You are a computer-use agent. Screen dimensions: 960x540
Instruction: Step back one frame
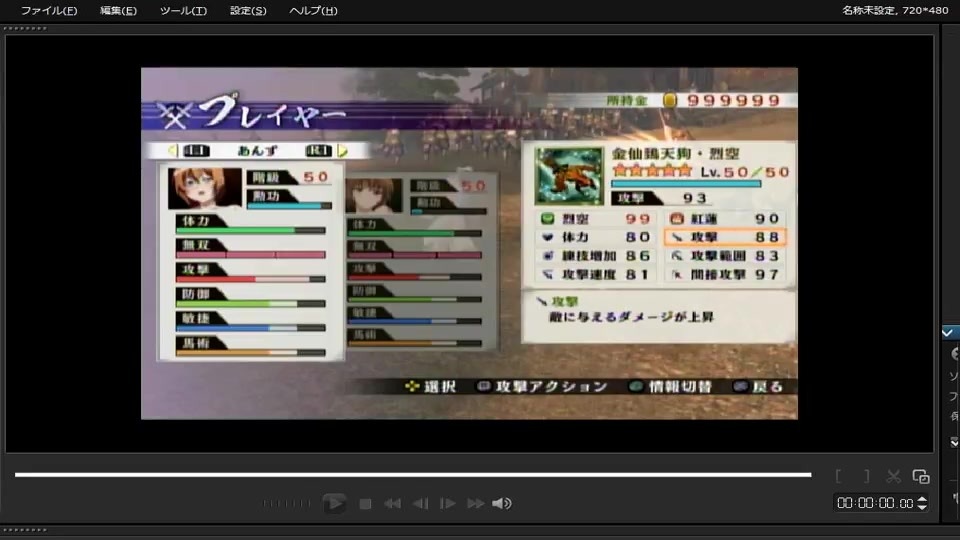(421, 503)
